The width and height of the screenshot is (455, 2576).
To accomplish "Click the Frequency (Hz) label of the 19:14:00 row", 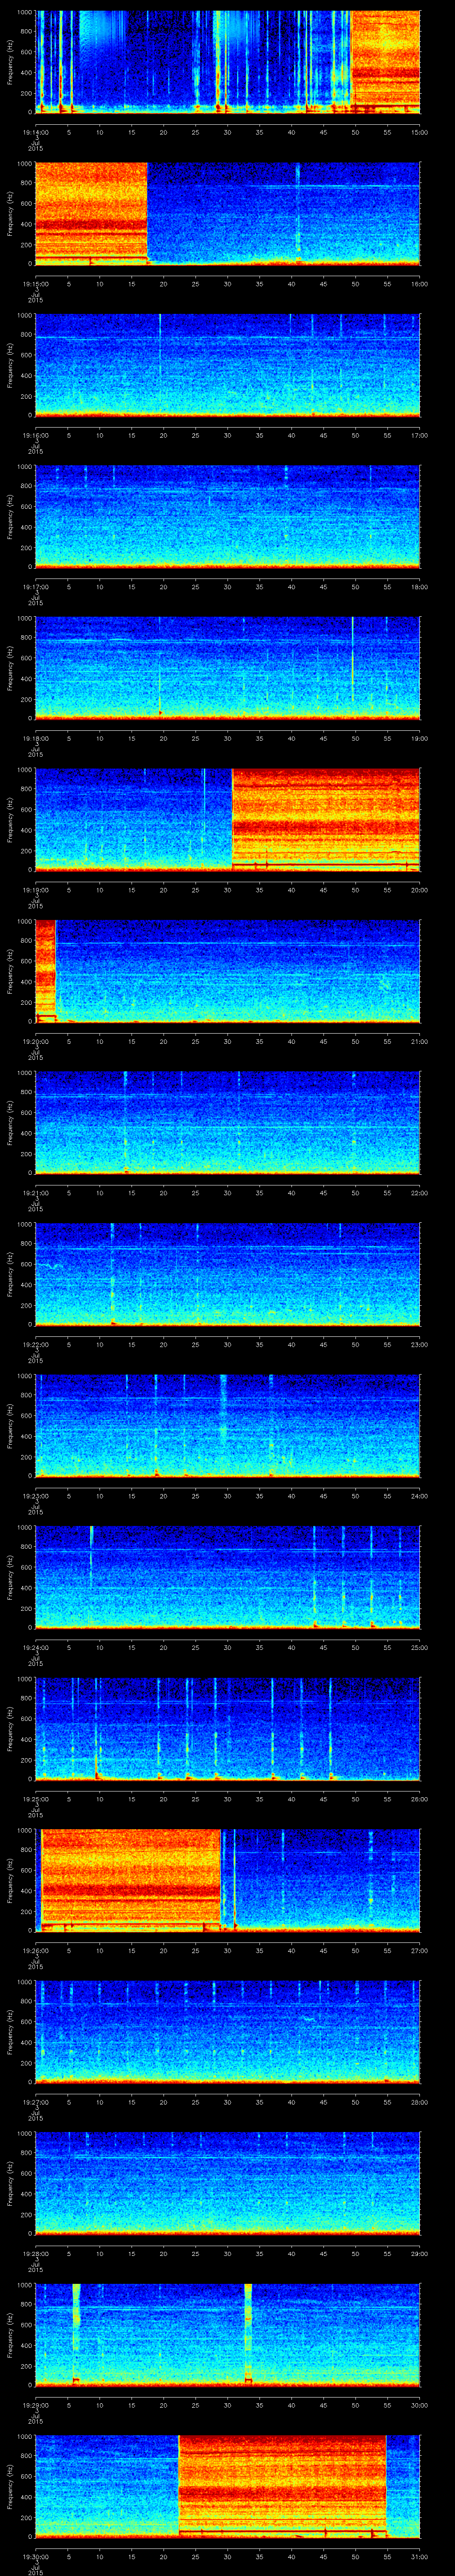I will tap(11, 62).
